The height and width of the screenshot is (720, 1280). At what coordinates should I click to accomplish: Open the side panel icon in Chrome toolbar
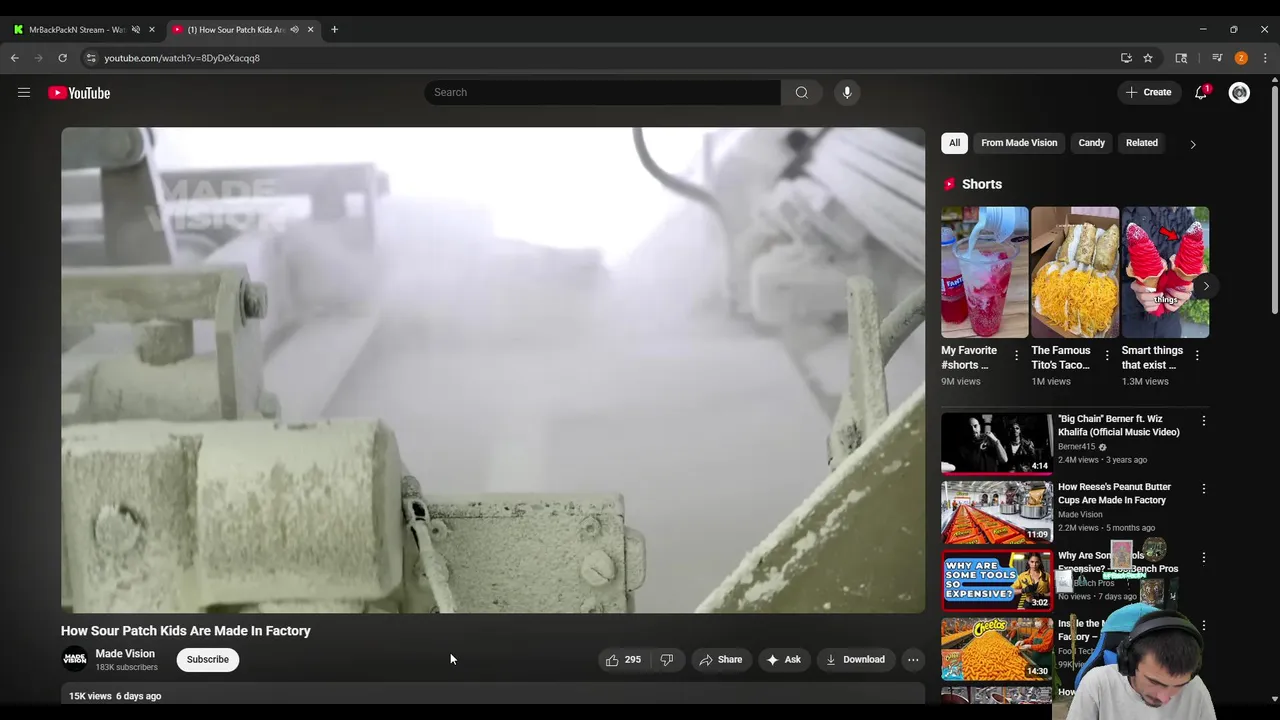click(x=1181, y=58)
